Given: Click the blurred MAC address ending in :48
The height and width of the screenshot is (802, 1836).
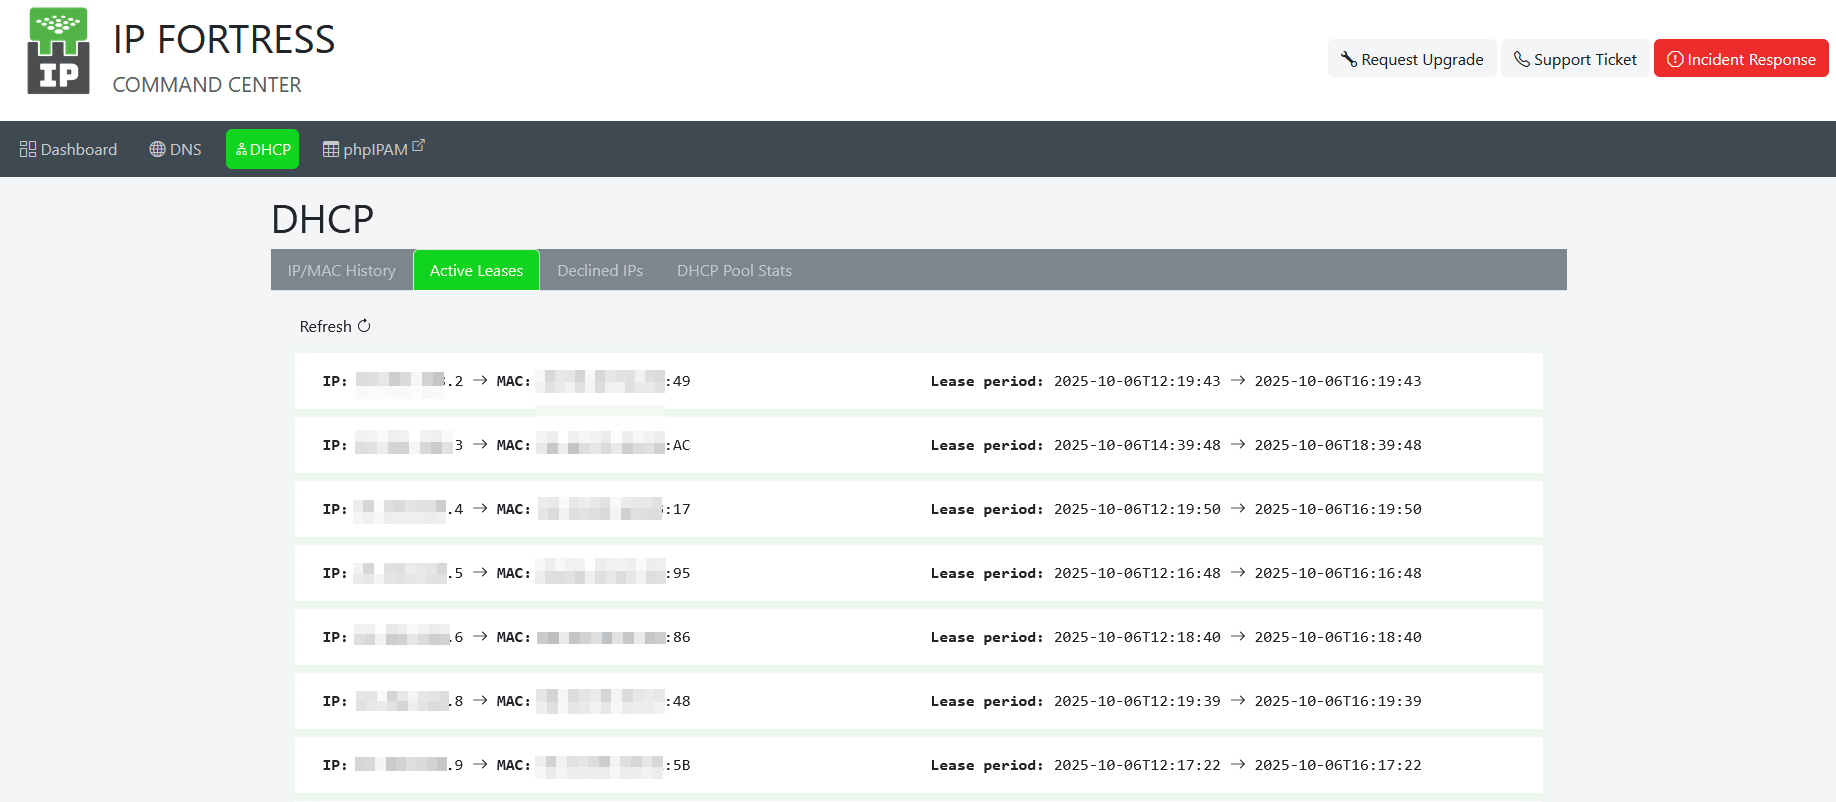Looking at the screenshot, I should click(x=613, y=701).
